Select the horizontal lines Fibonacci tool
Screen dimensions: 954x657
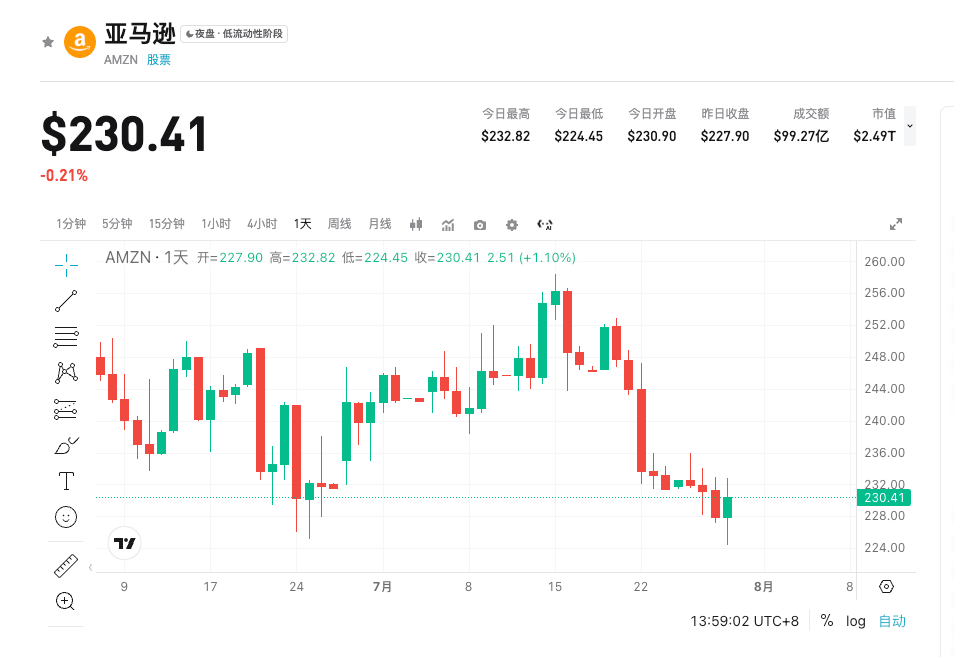coord(66,336)
